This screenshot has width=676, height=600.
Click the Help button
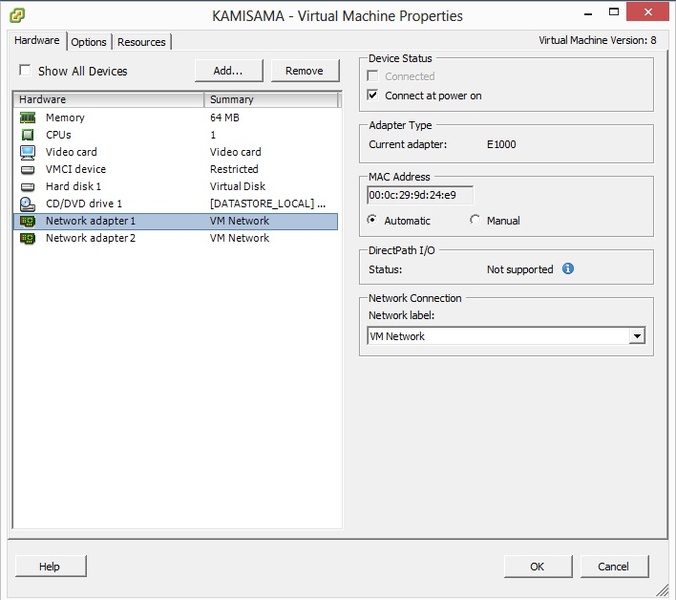[x=50, y=566]
